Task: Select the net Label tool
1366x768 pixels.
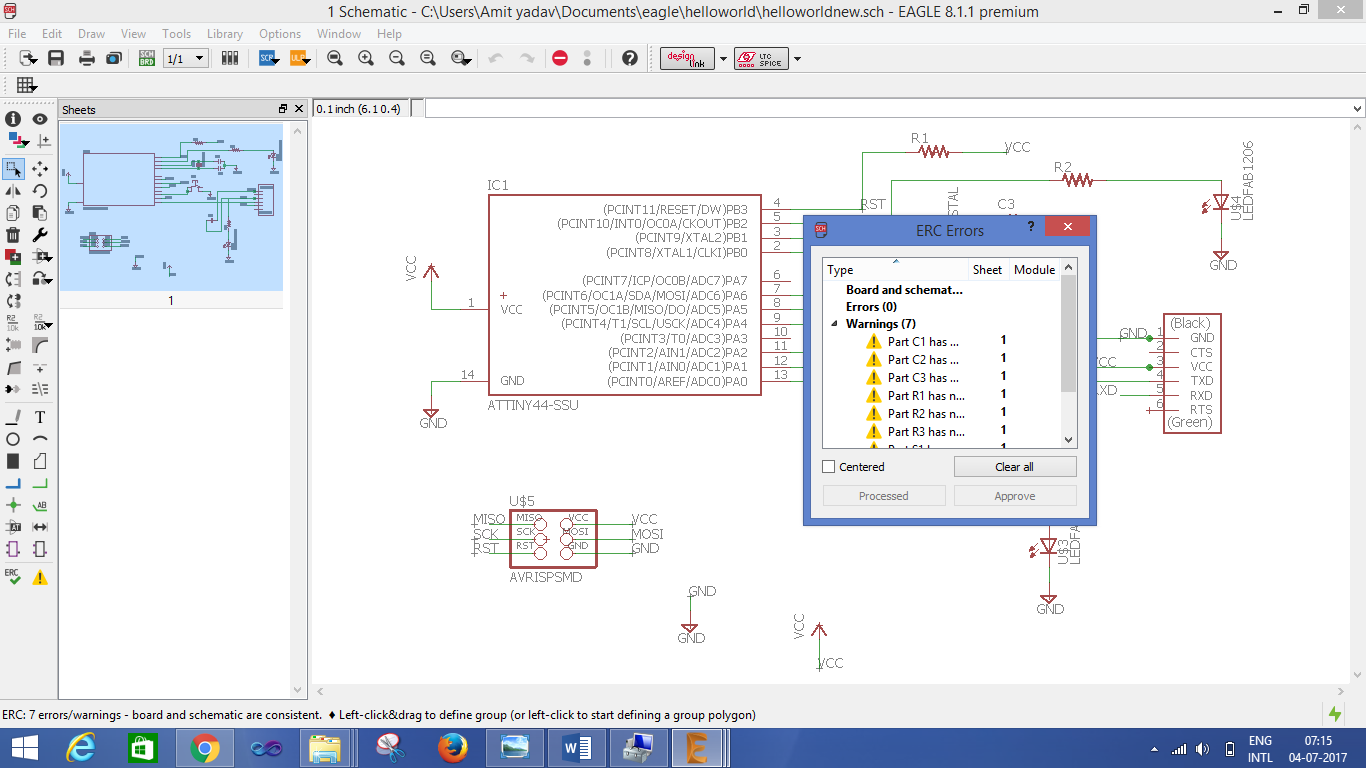Action: pyautogui.click(x=40, y=505)
